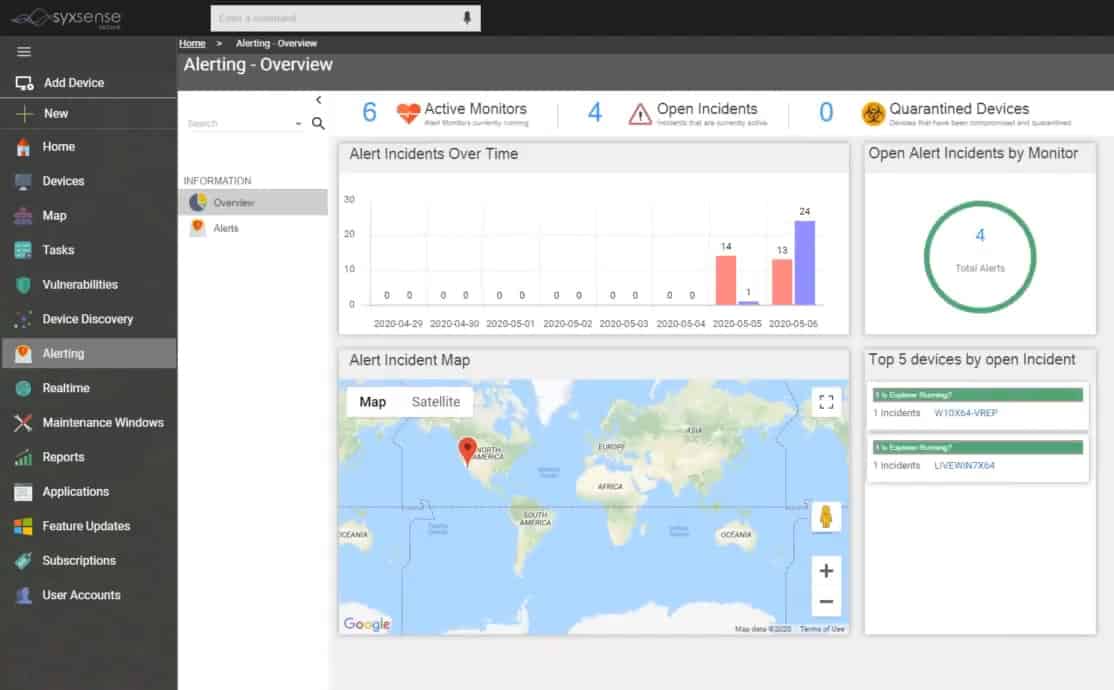Open the hamburger menu icon
This screenshot has height=690, width=1114.
(x=24, y=51)
